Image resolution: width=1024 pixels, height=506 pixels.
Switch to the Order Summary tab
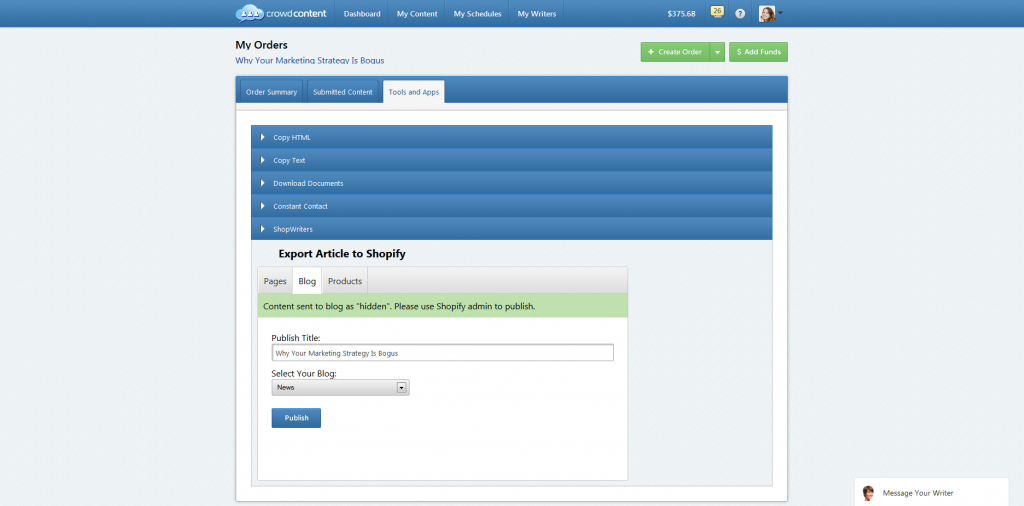pyautogui.click(x=271, y=92)
